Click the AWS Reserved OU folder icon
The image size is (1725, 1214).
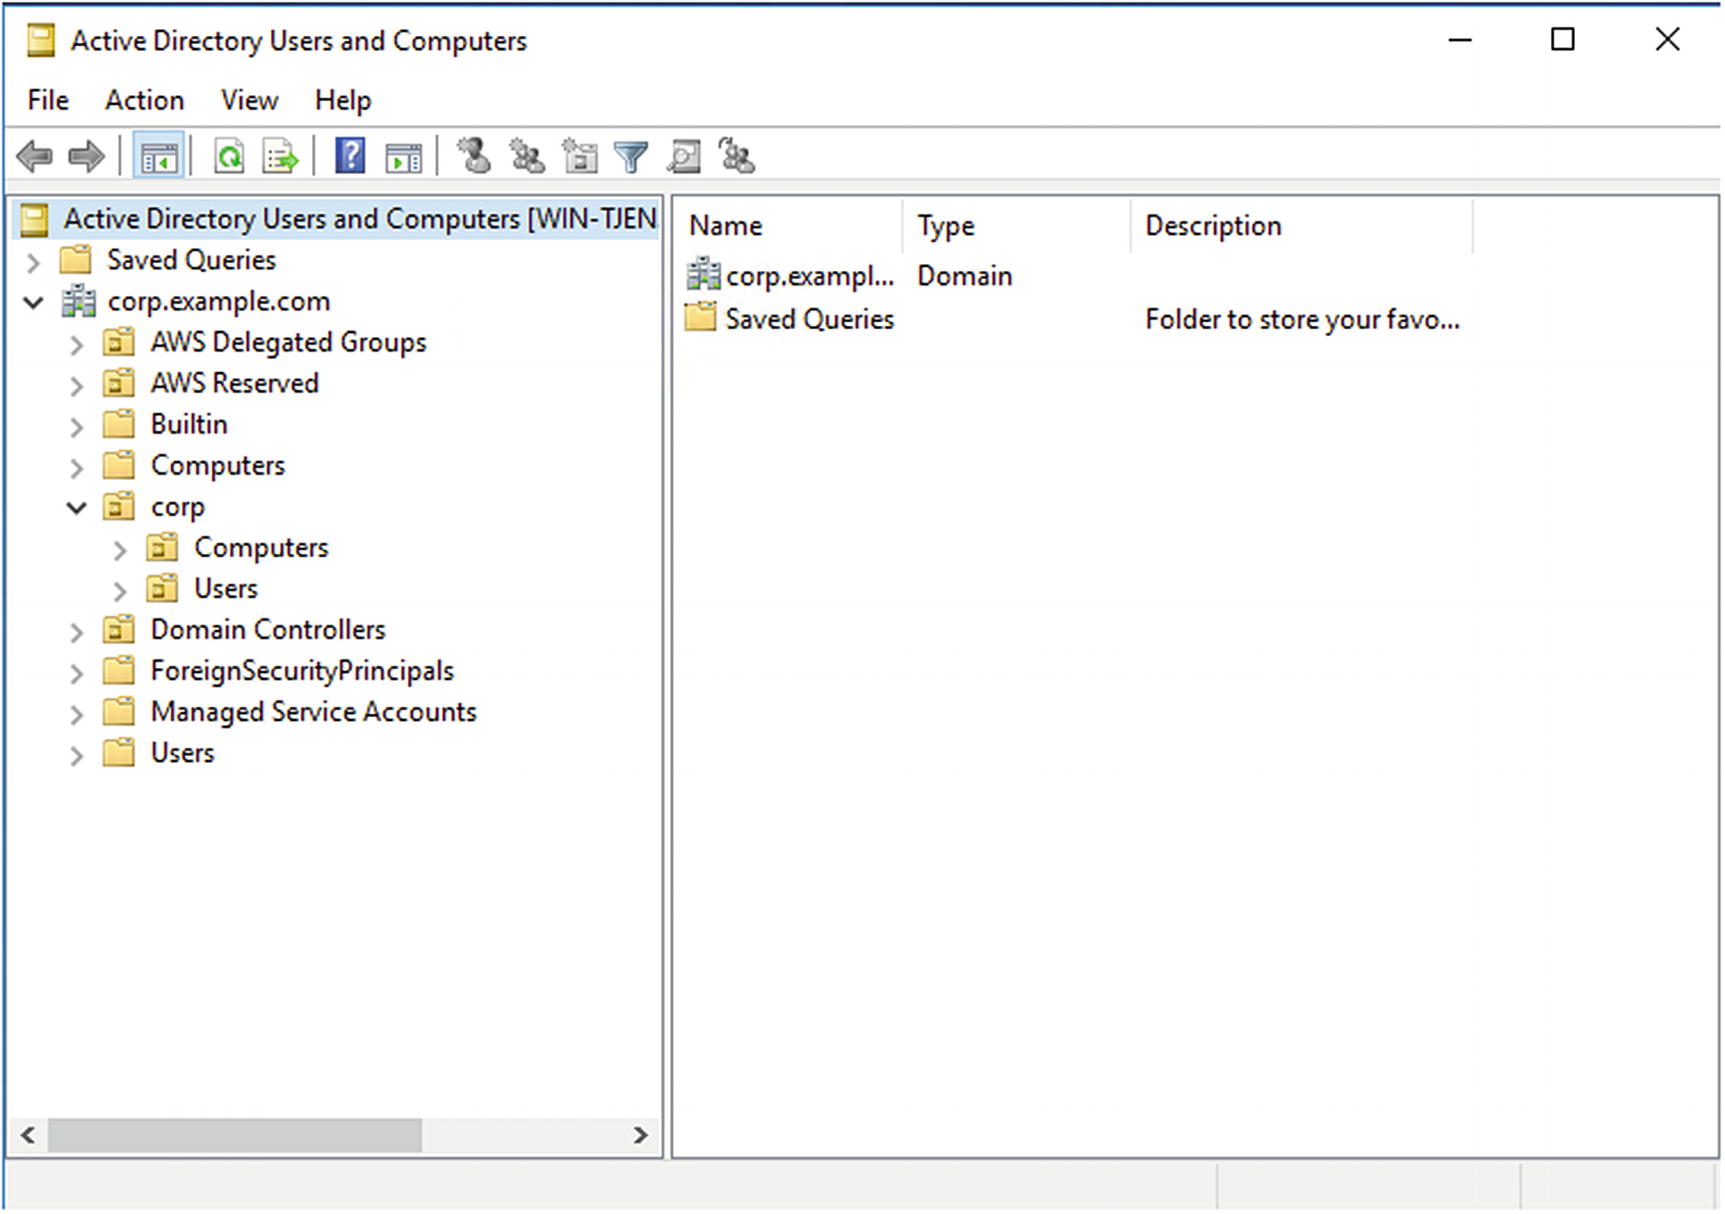(119, 383)
